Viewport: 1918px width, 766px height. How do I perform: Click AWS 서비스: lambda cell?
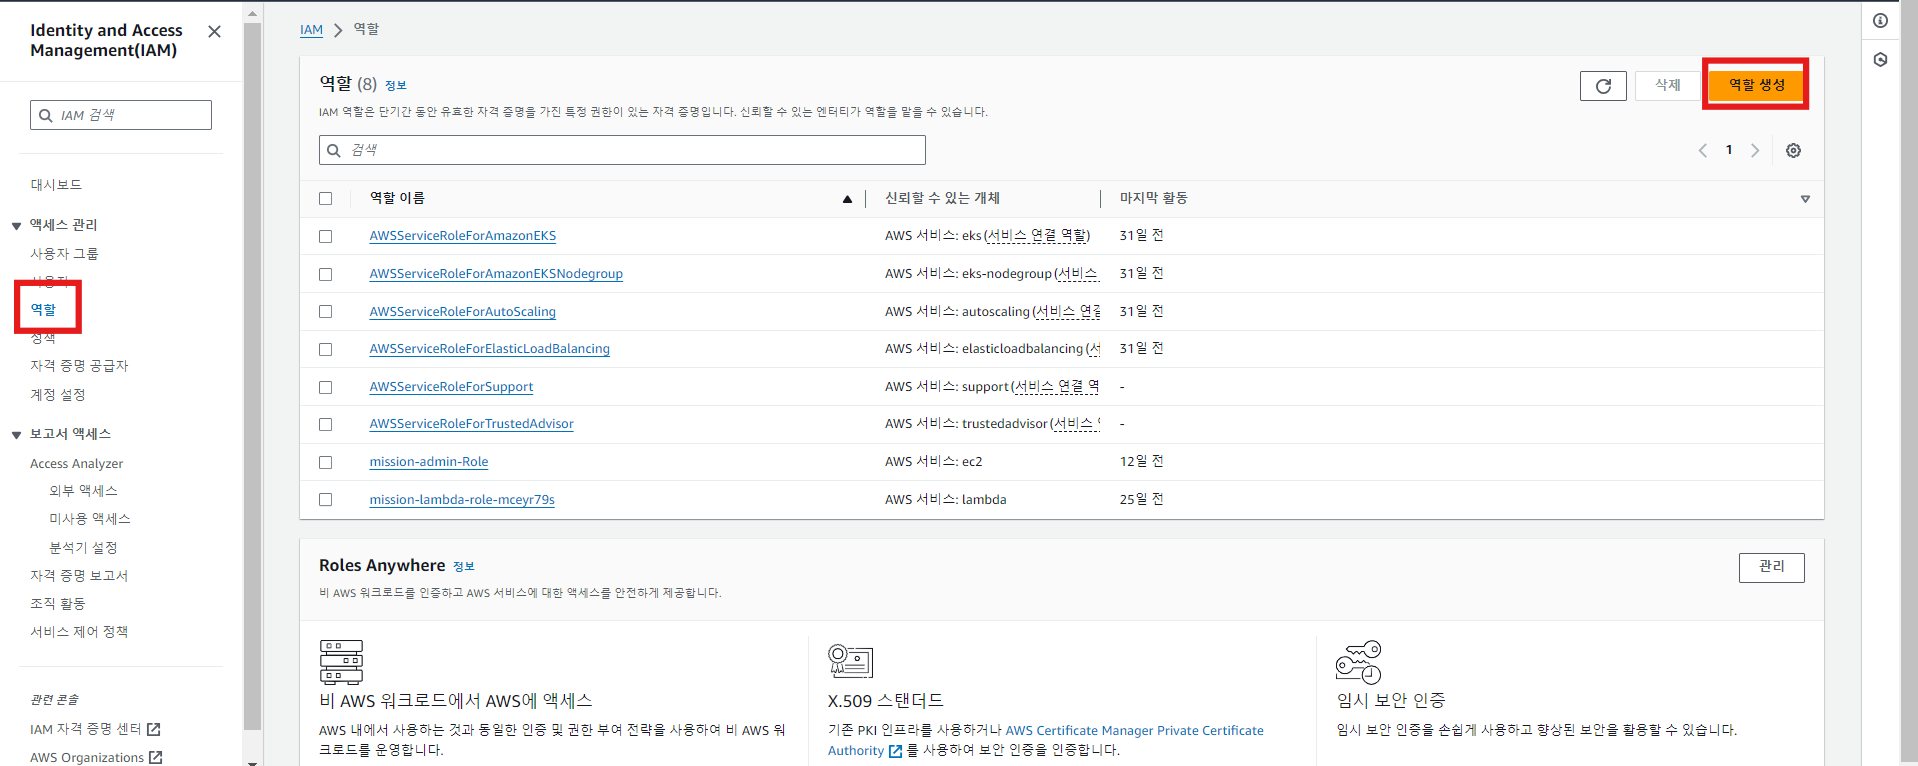point(945,500)
